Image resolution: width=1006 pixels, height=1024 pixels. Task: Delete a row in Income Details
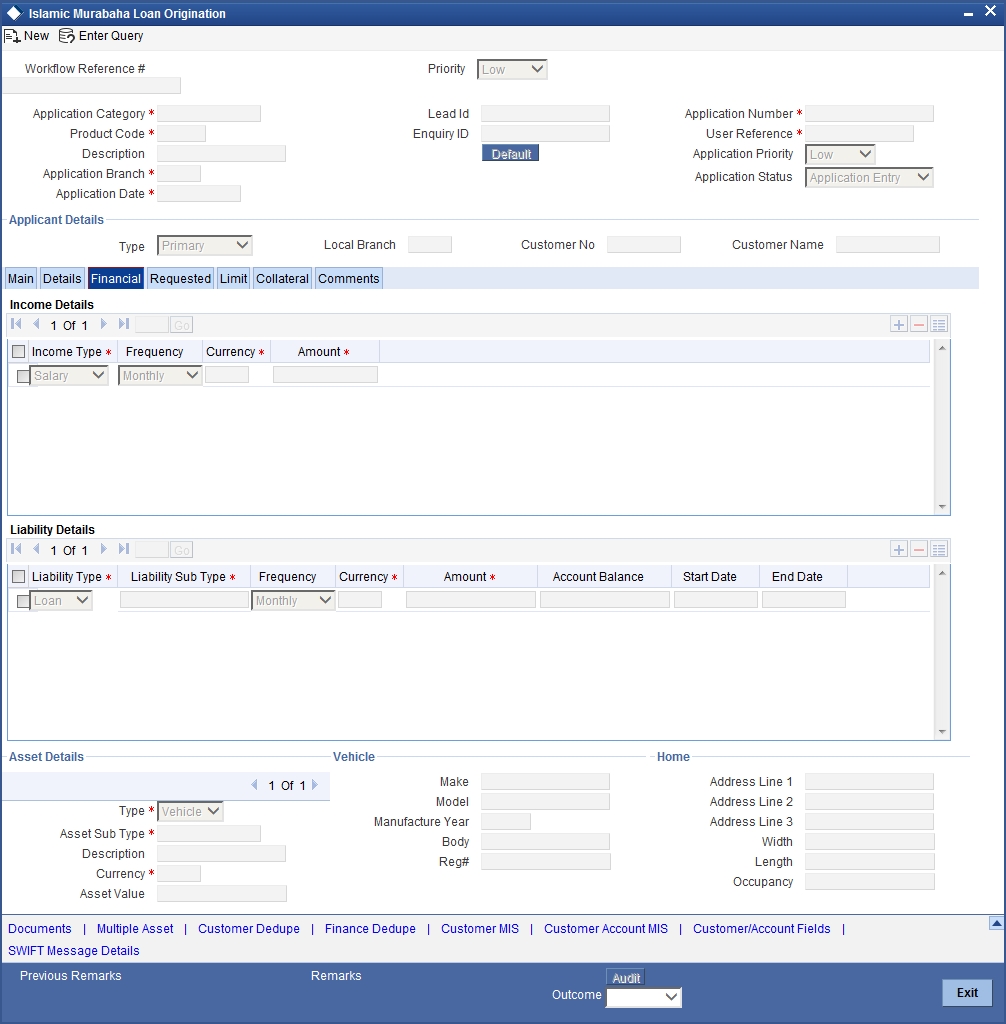click(919, 325)
